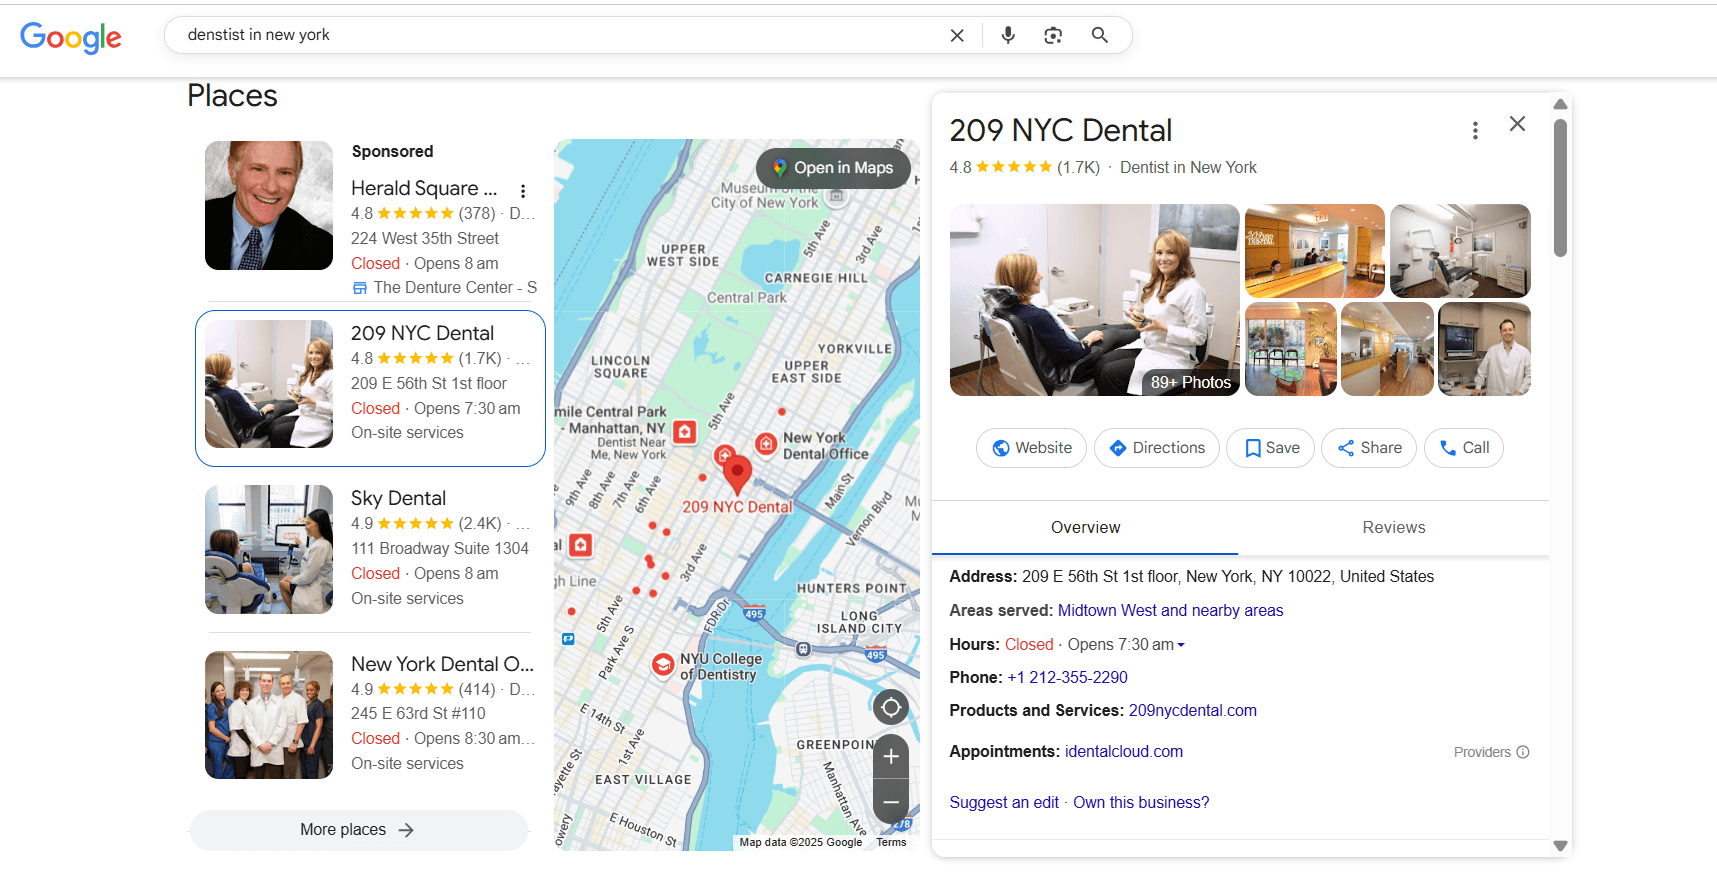Click the address 245 E 63rd St #110
The width and height of the screenshot is (1717, 875).
(418, 713)
